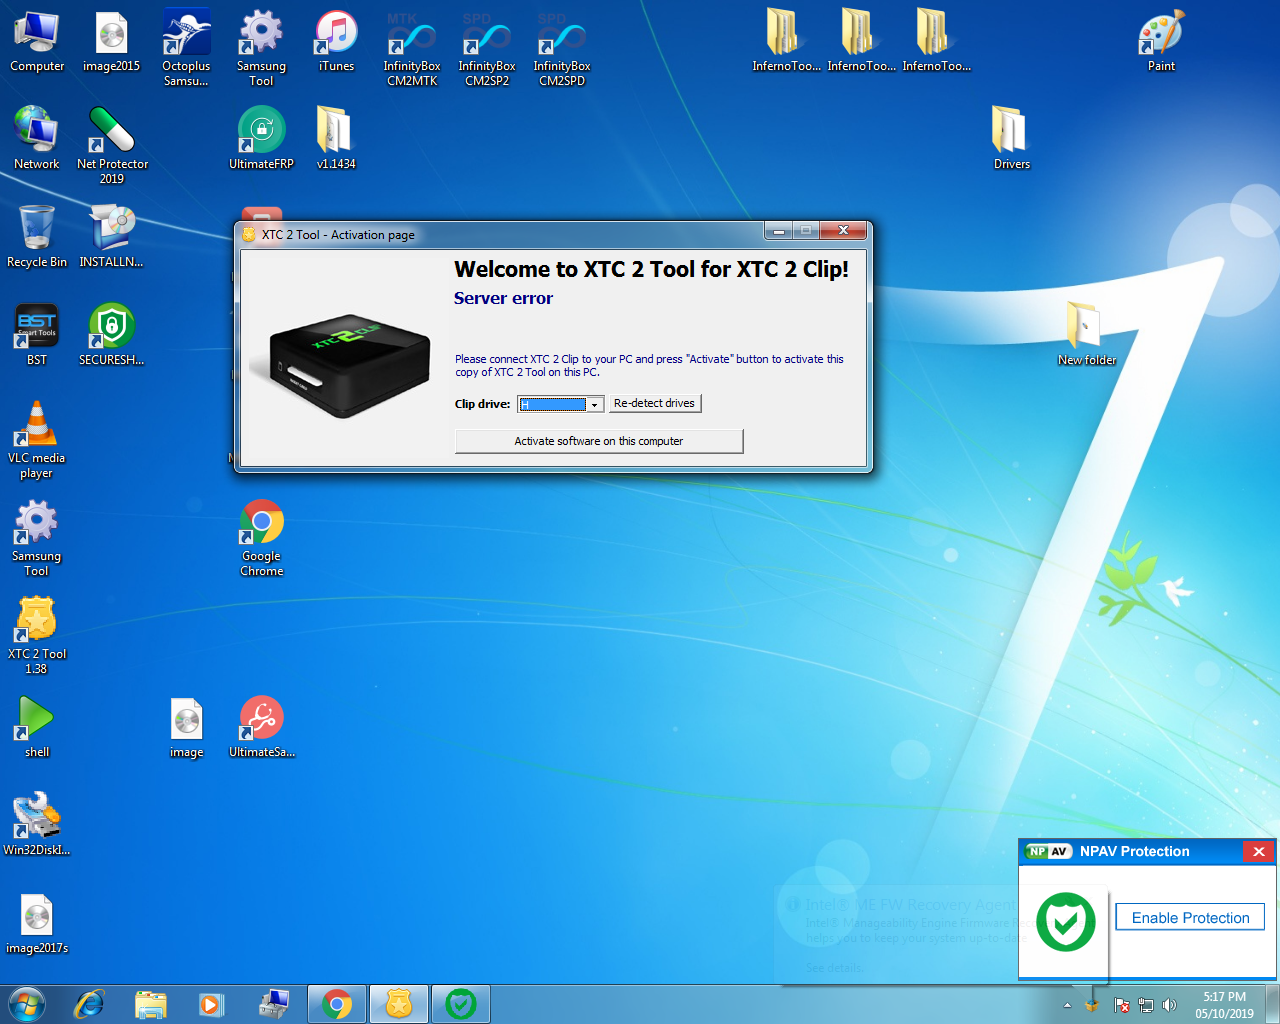
Task: Open Windows Media Player from taskbar
Action: (211, 1004)
